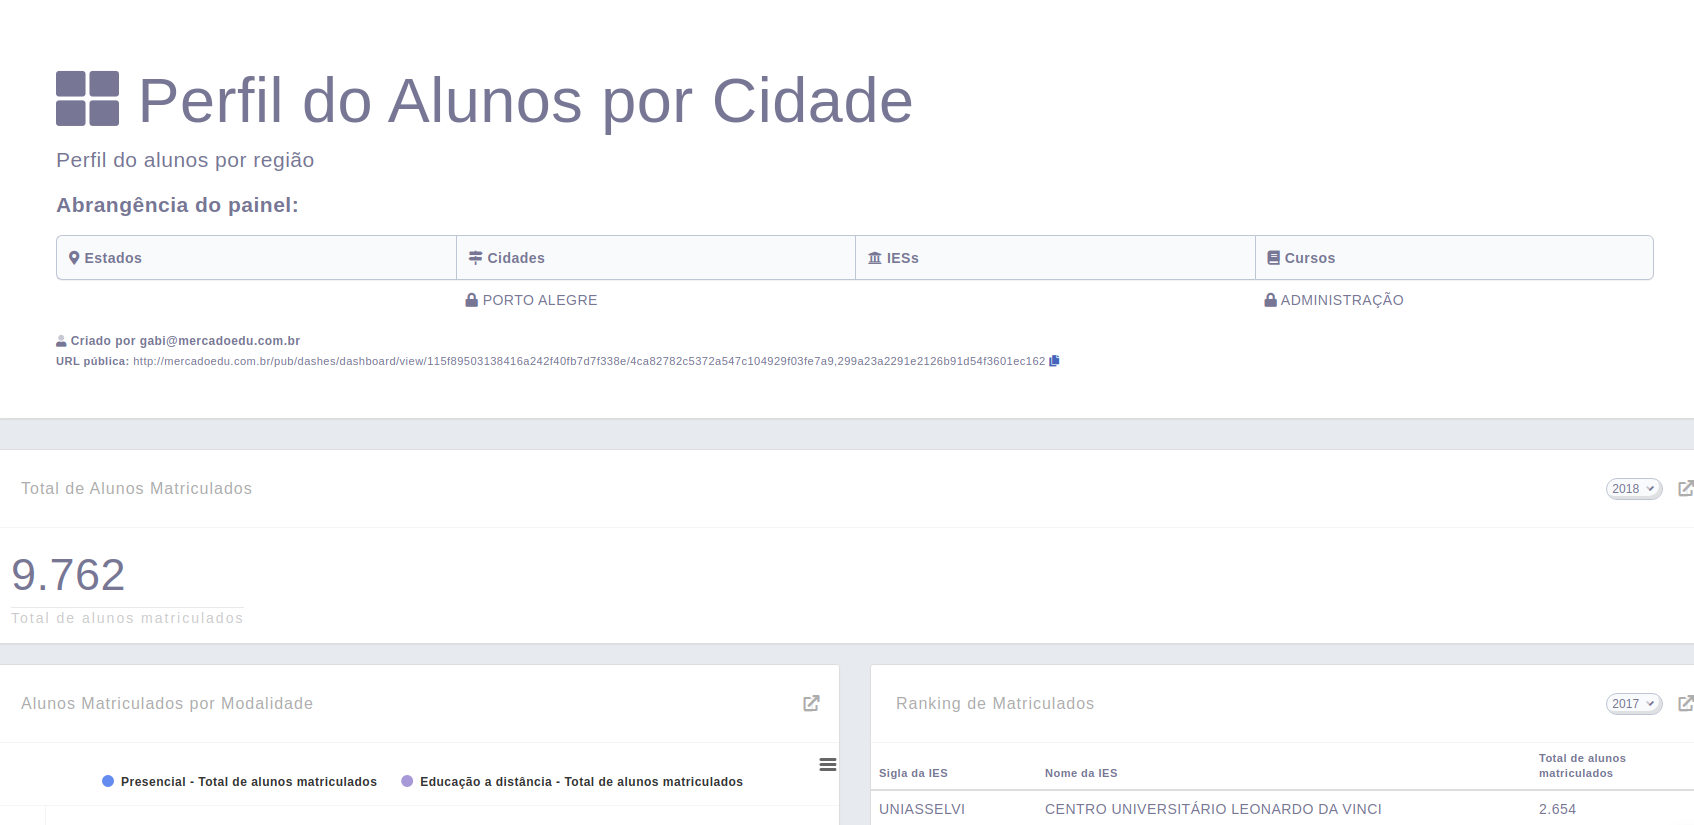Viewport: 1694px width, 825px height.
Task: Sort by Total de alunos matriculados column header
Action: pyautogui.click(x=1582, y=766)
